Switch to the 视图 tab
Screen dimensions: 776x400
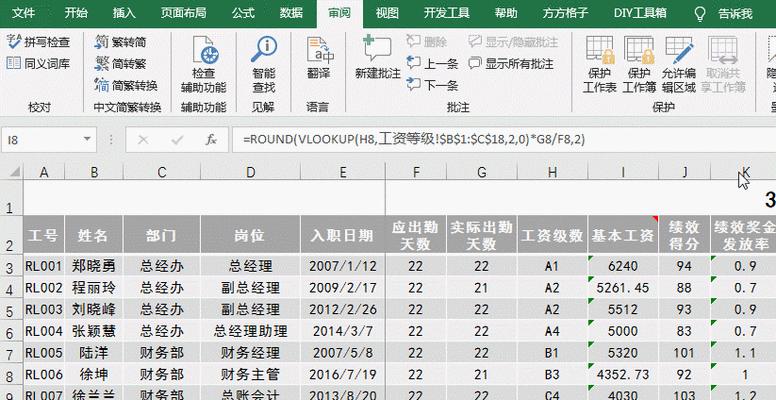point(387,13)
